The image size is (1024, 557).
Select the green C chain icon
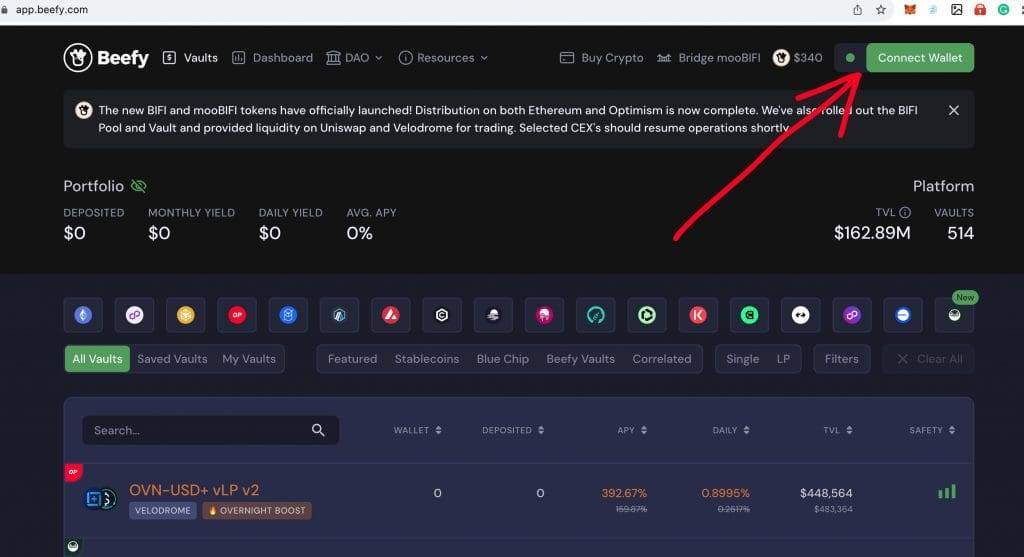[x=749, y=315]
